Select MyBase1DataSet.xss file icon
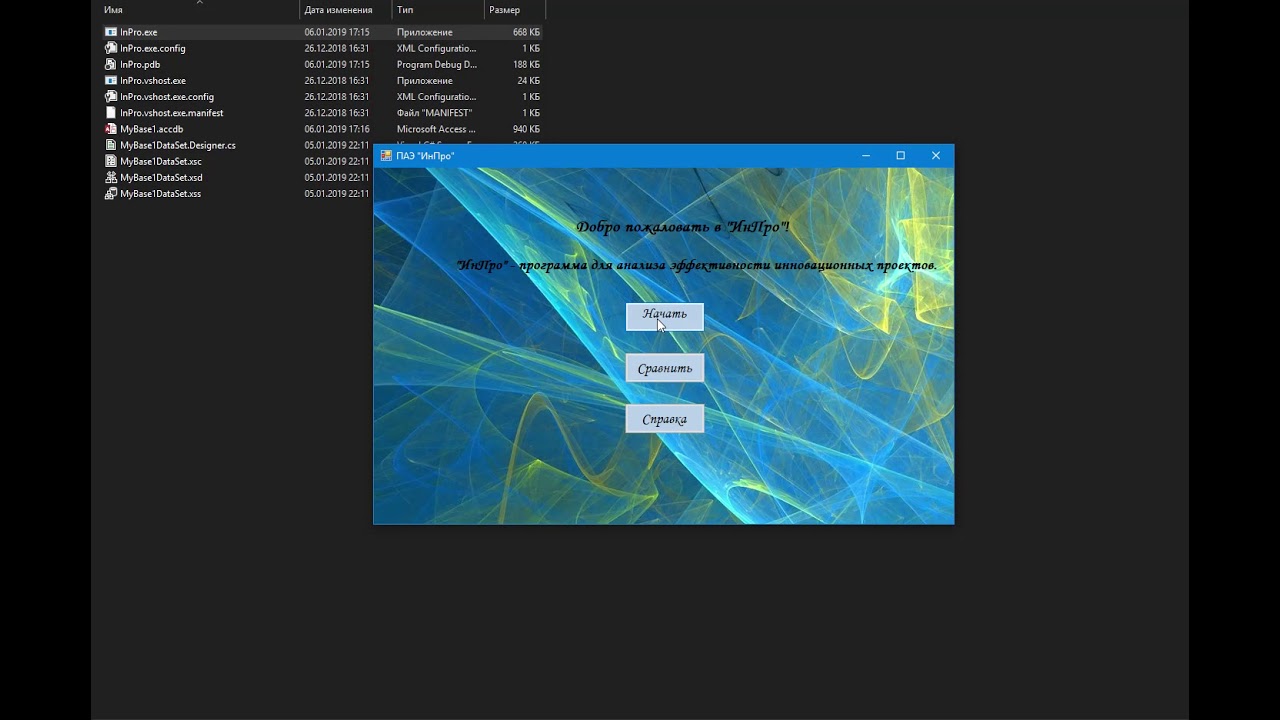The height and width of the screenshot is (720, 1280). point(111,193)
